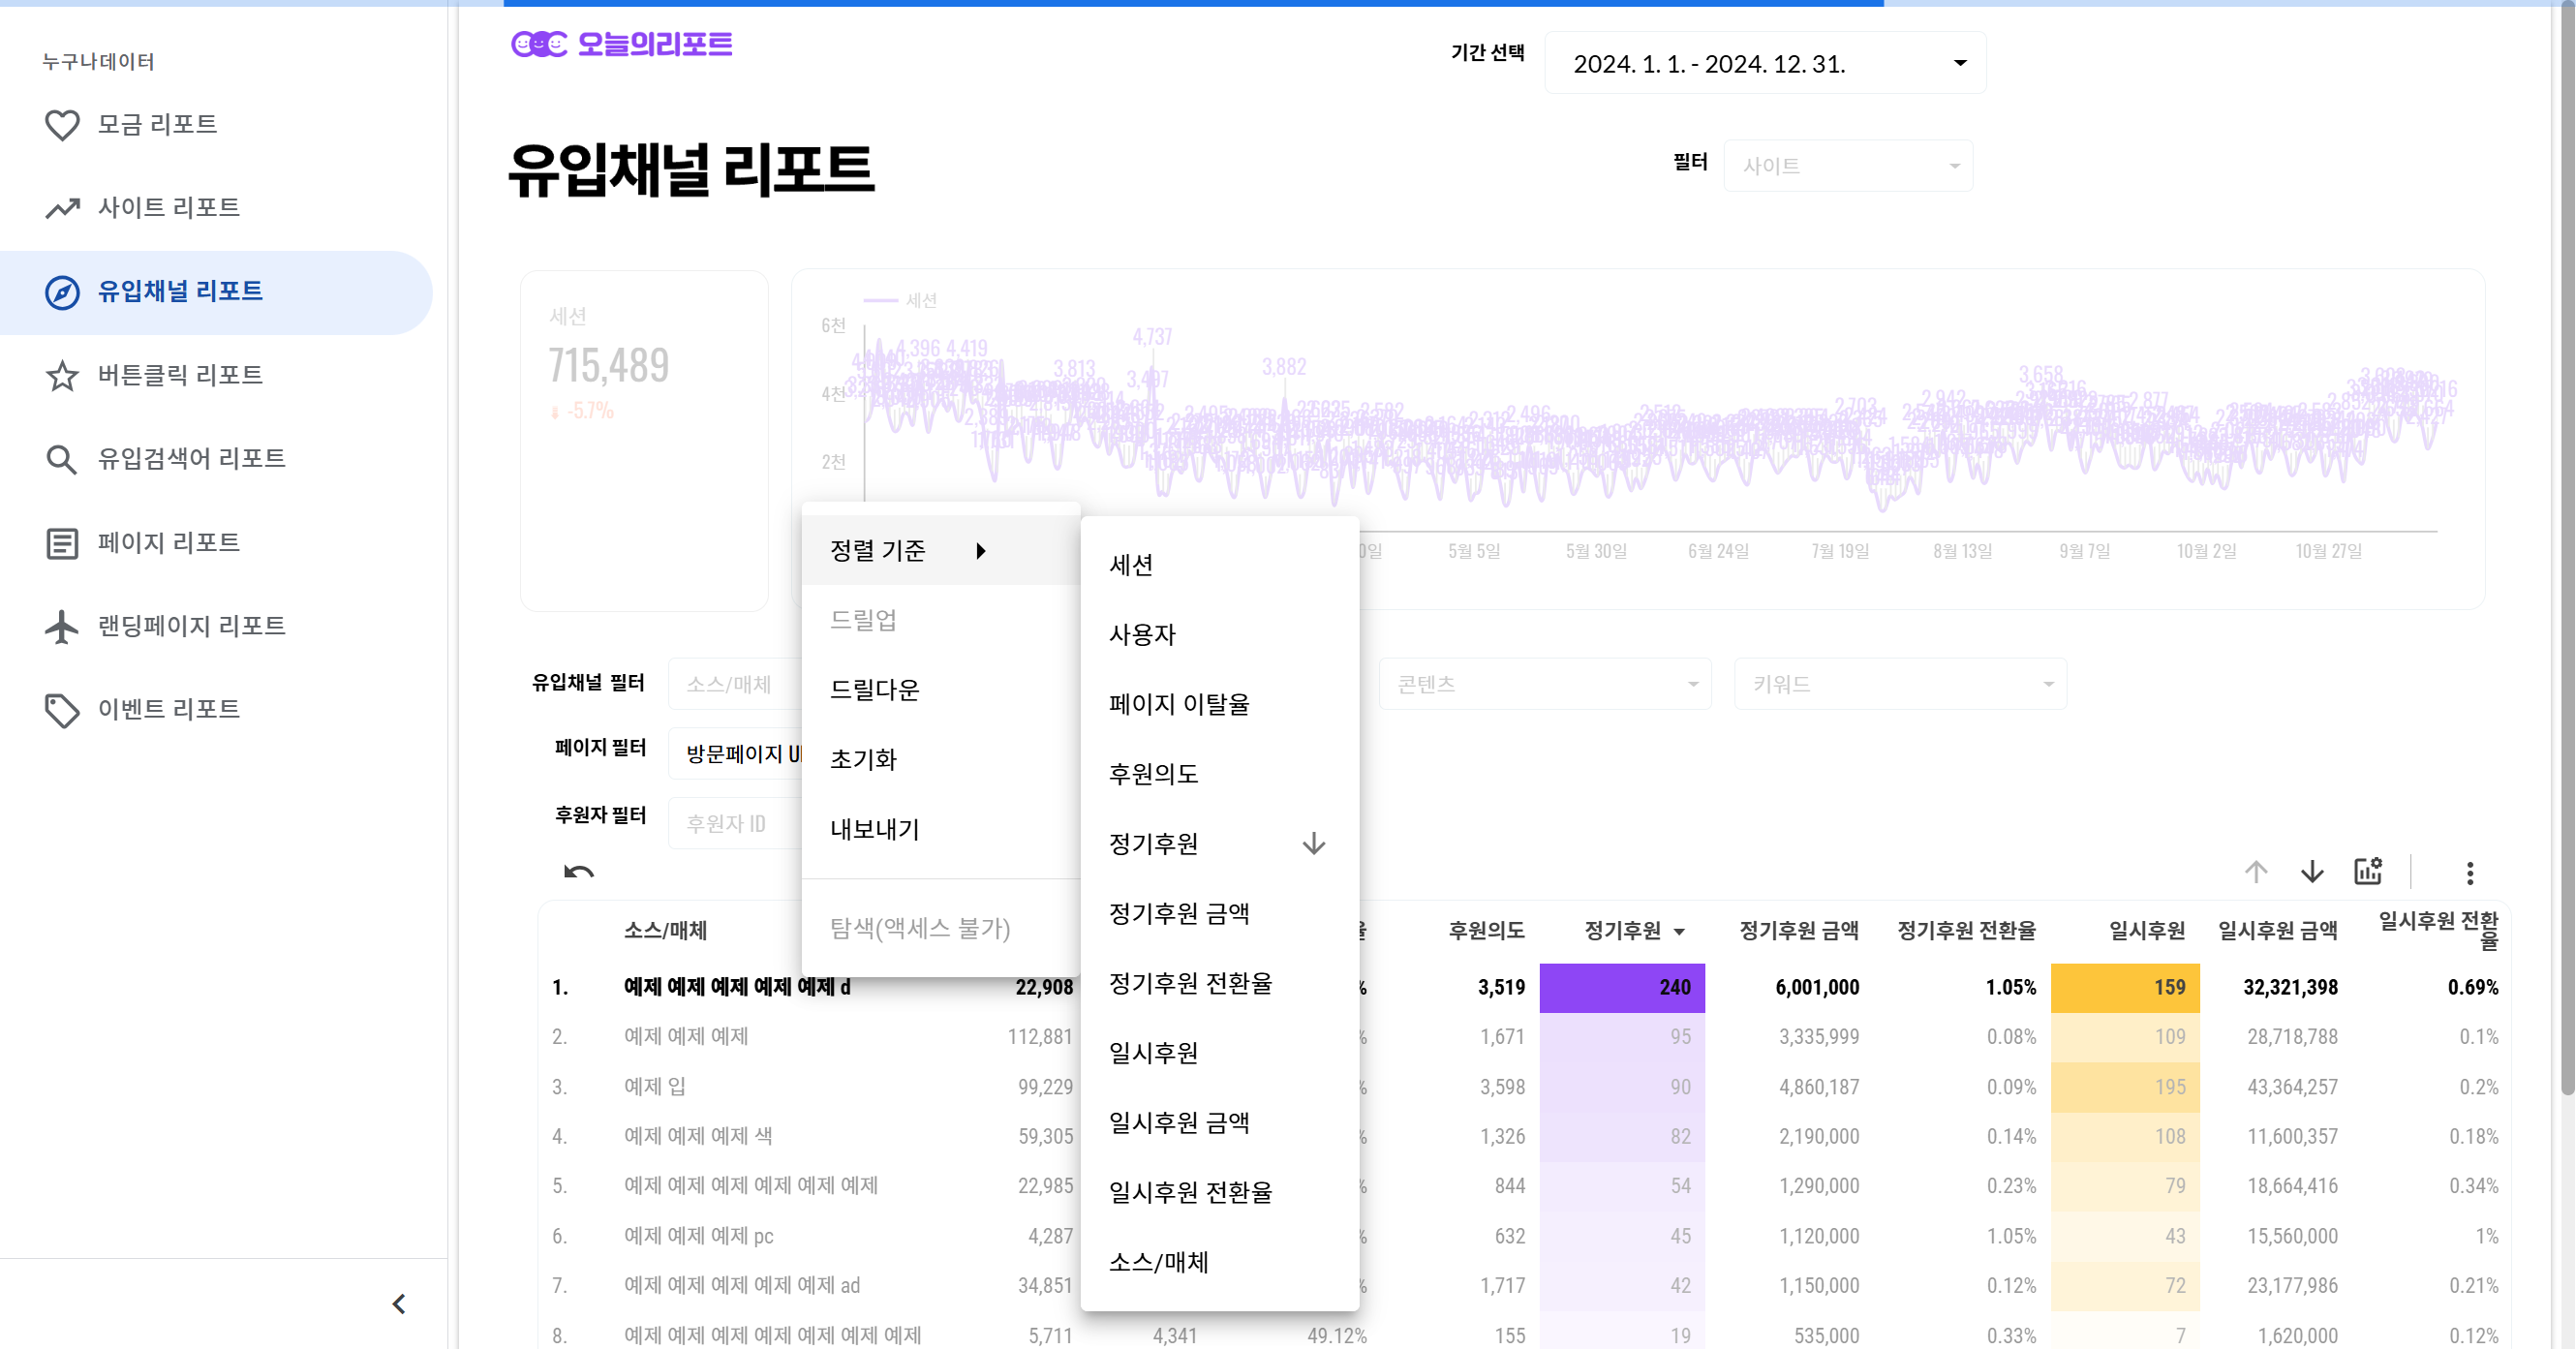Click the 소스/매체 column header

point(665,931)
